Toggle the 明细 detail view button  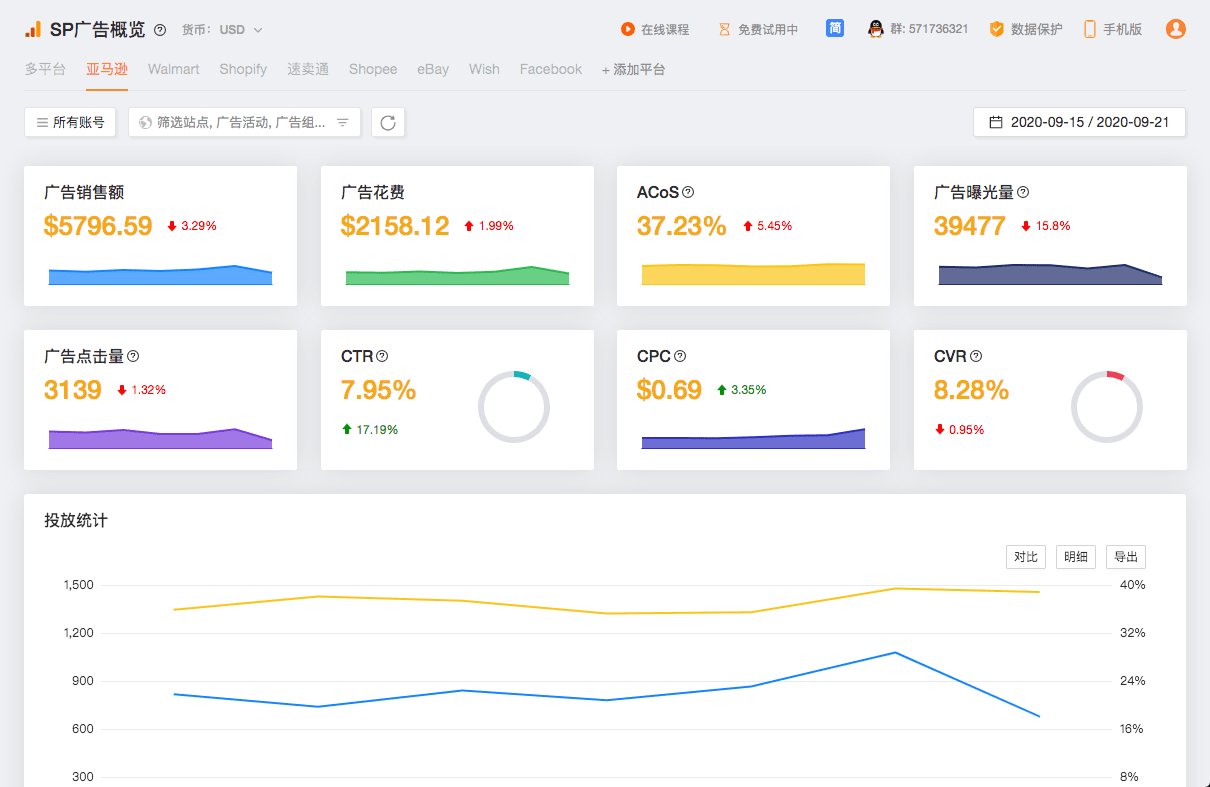coord(1075,557)
